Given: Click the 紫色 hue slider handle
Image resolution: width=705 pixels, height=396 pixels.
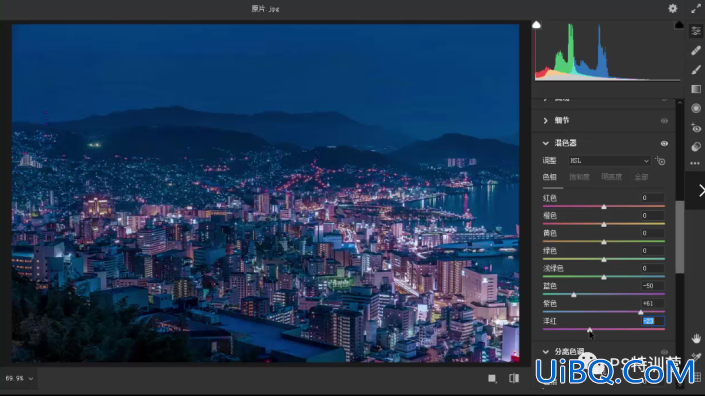Looking at the screenshot, I should point(641,312).
